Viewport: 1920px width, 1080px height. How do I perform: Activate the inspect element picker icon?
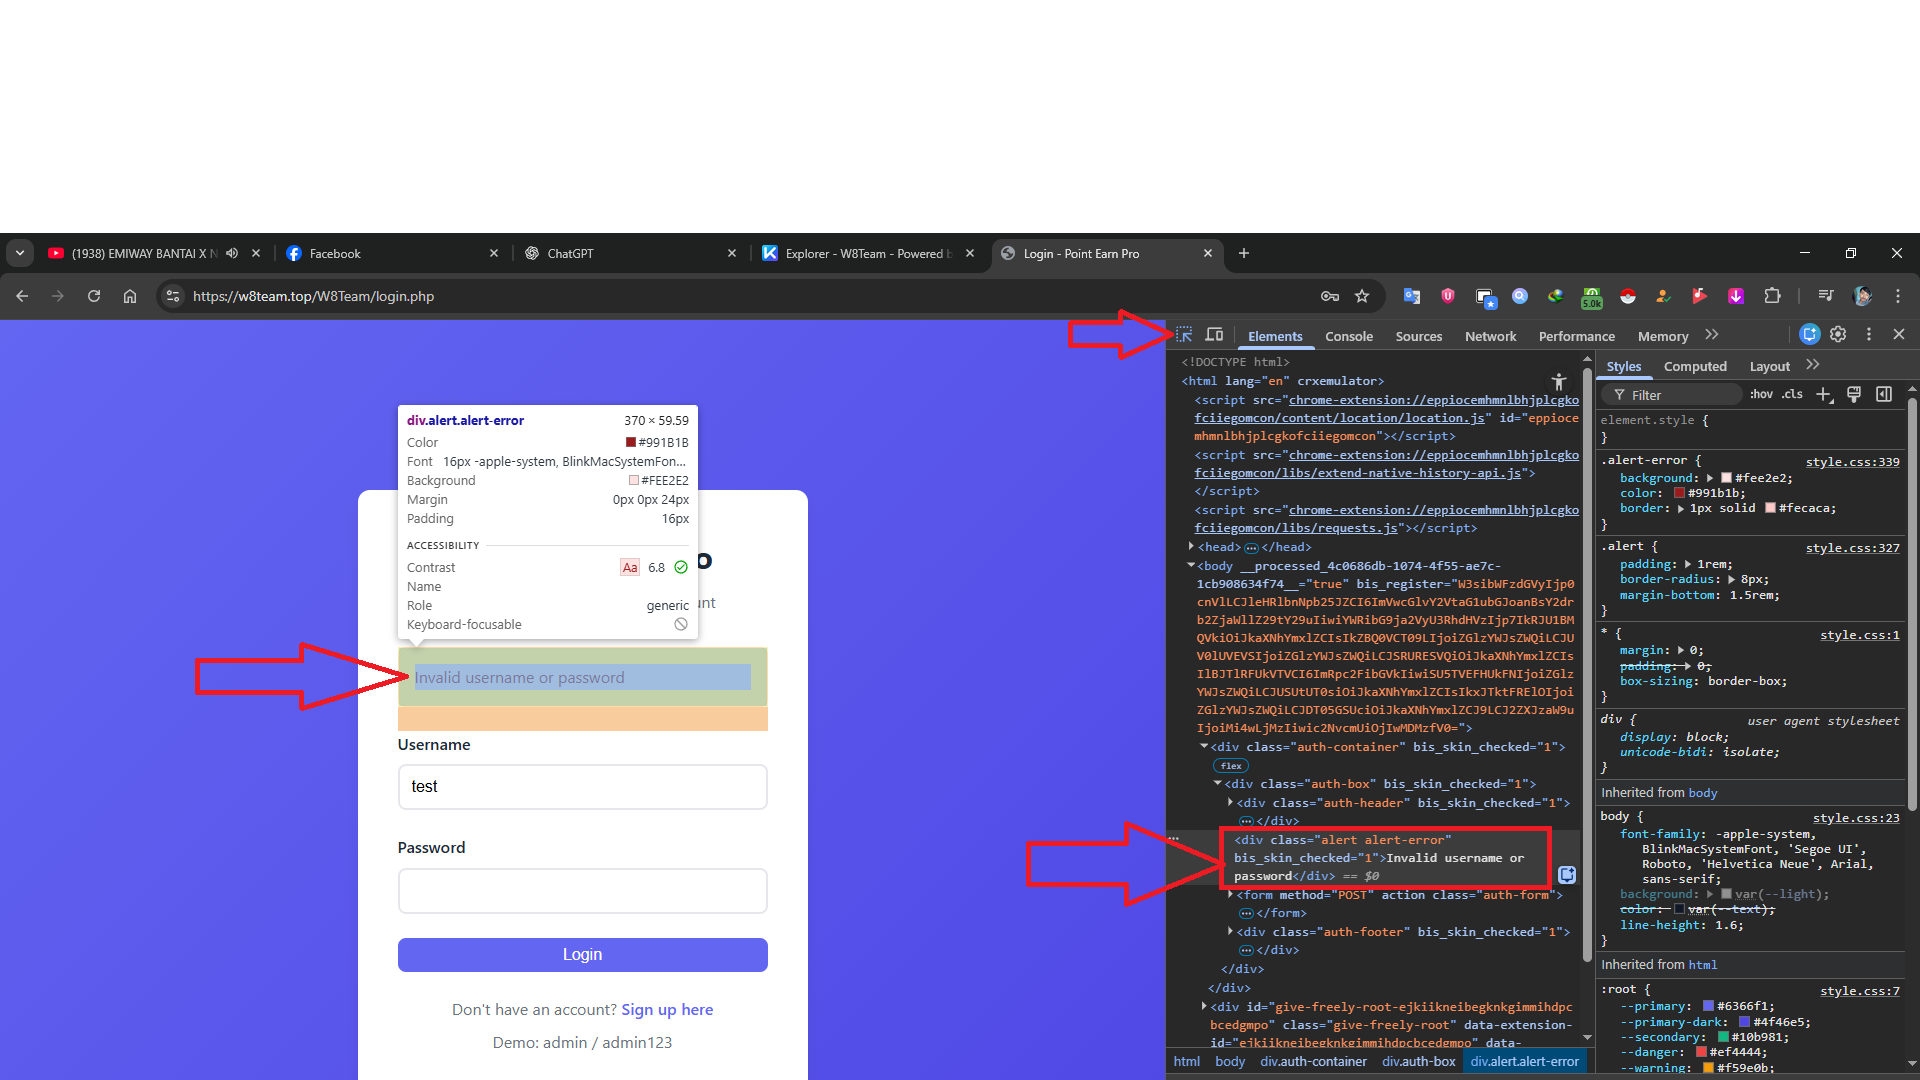(x=1184, y=335)
